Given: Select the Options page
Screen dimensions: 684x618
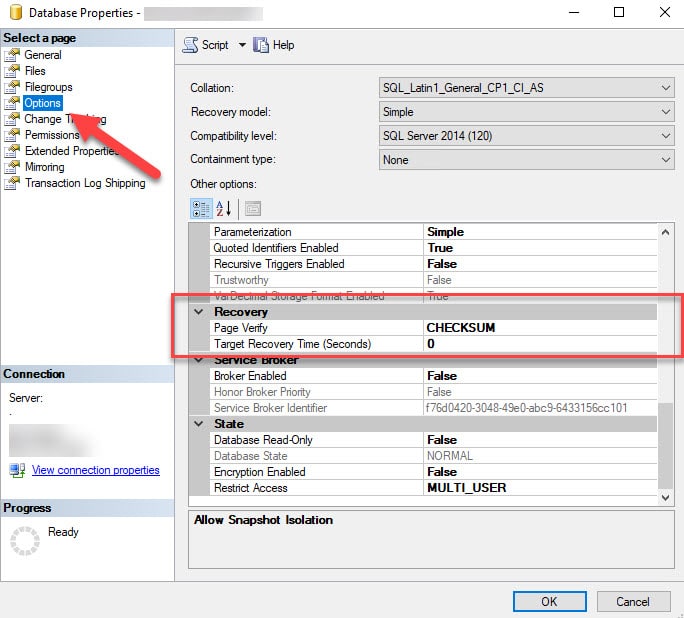Looking at the screenshot, I should 42,103.
